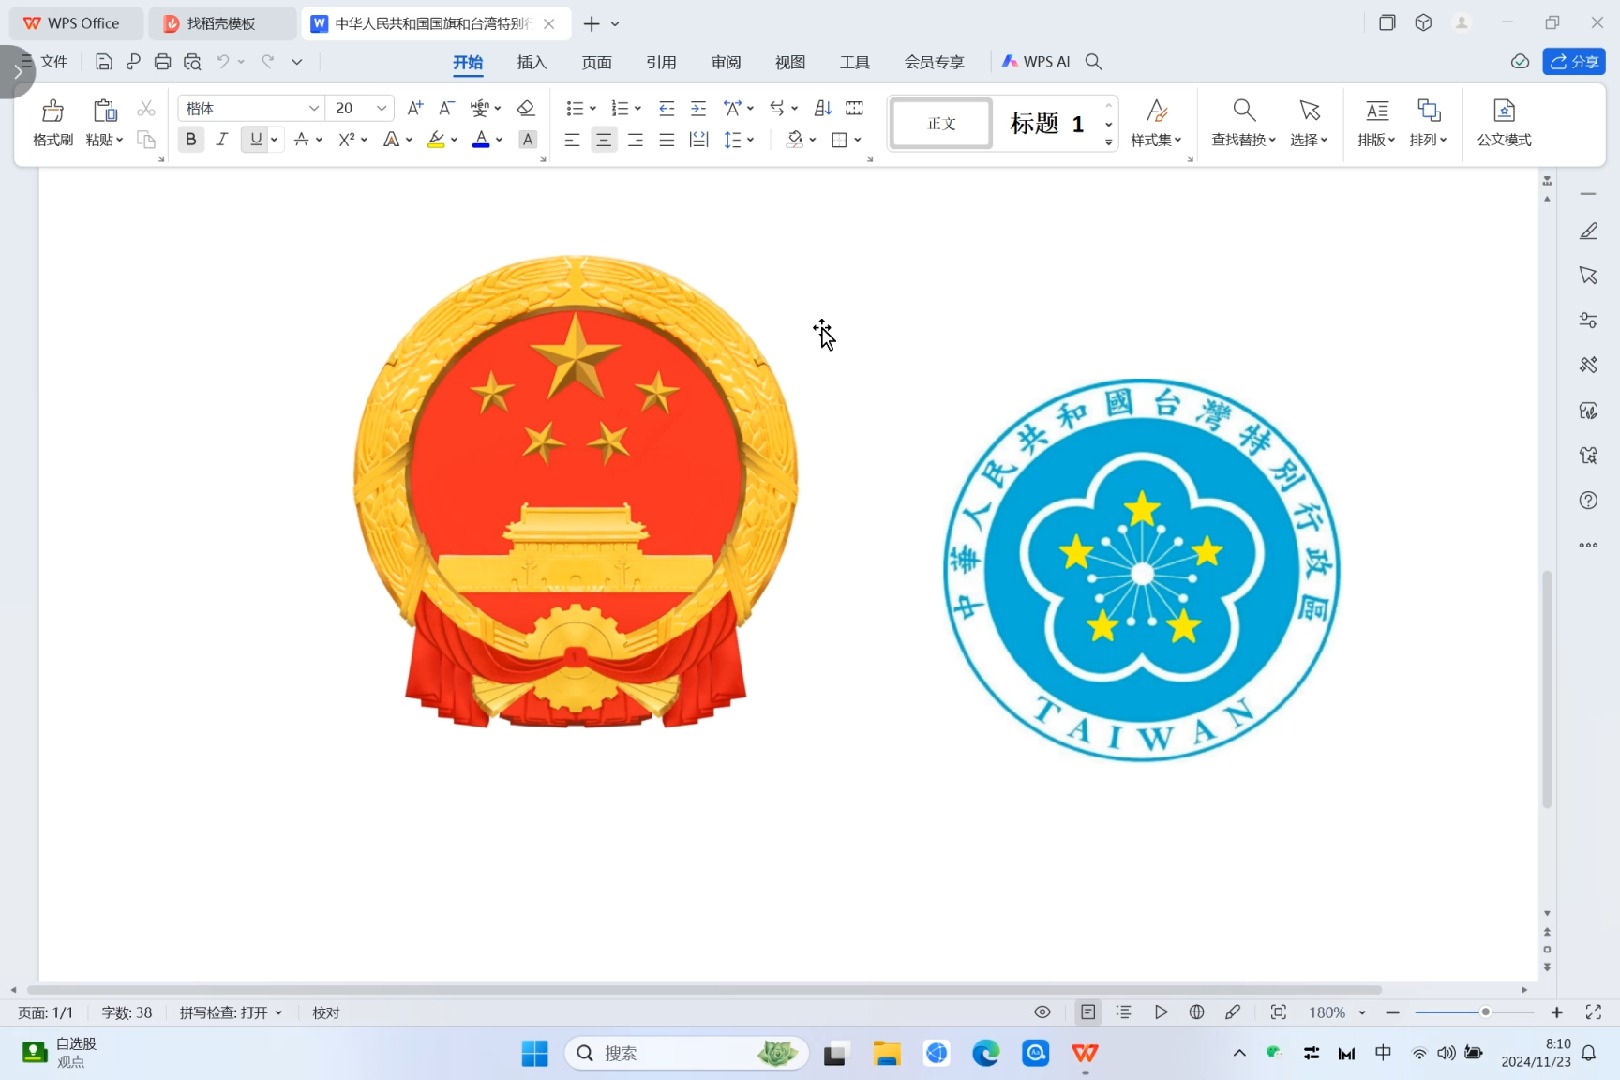Toggle eye protection mode in status bar
The image size is (1620, 1080).
coord(1042,1012)
